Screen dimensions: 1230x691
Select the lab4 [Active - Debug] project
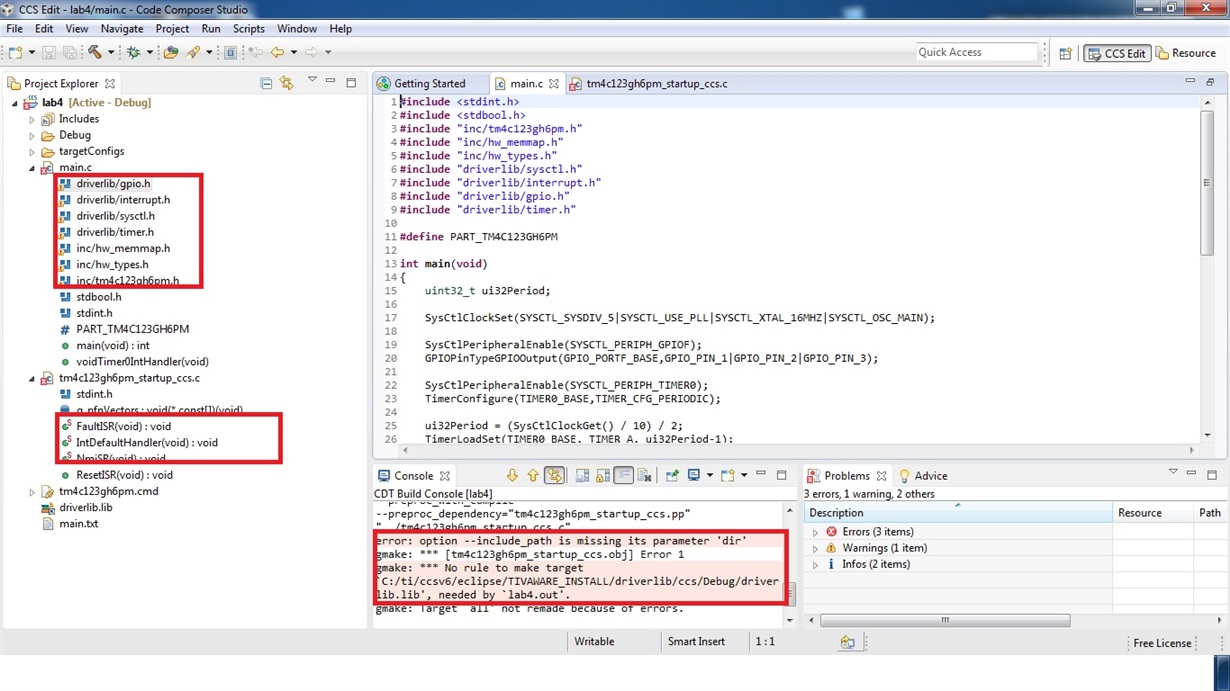(x=96, y=103)
